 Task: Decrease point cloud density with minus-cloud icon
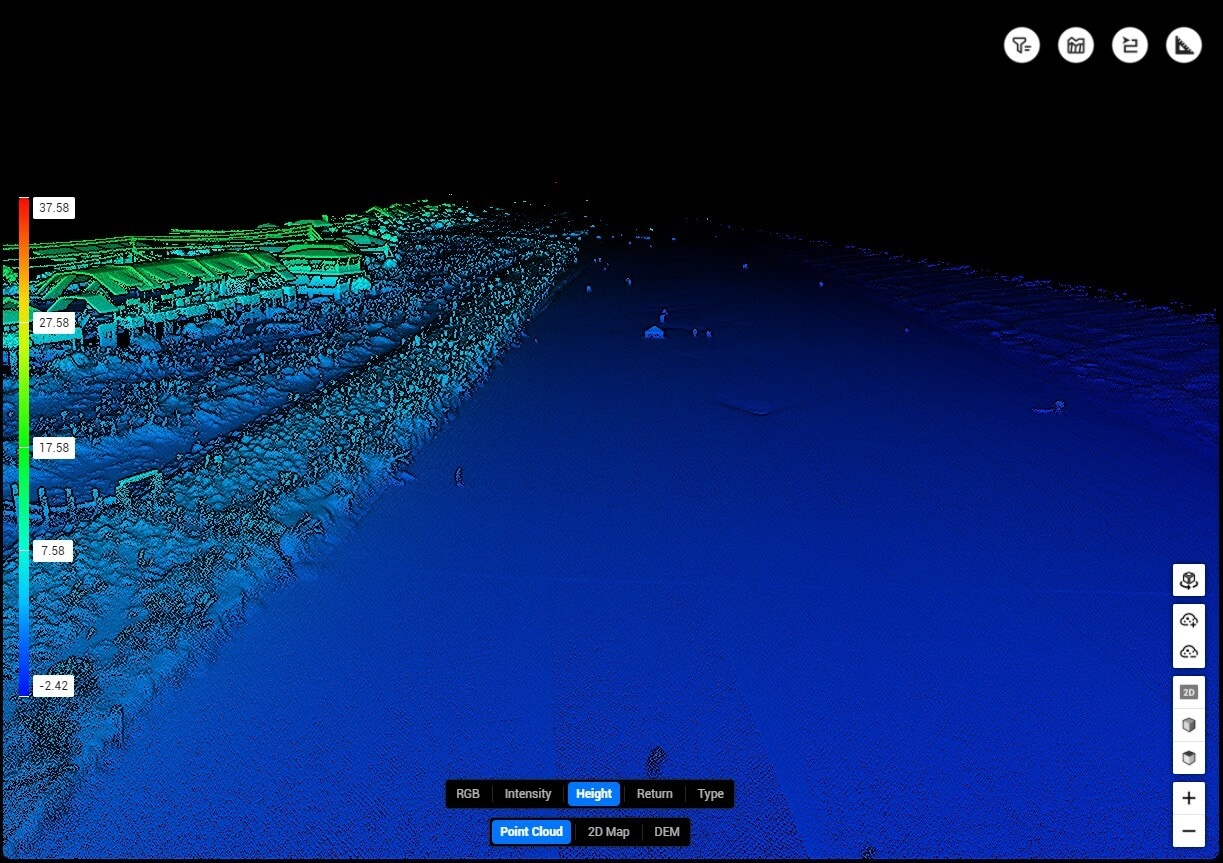tap(1188, 652)
